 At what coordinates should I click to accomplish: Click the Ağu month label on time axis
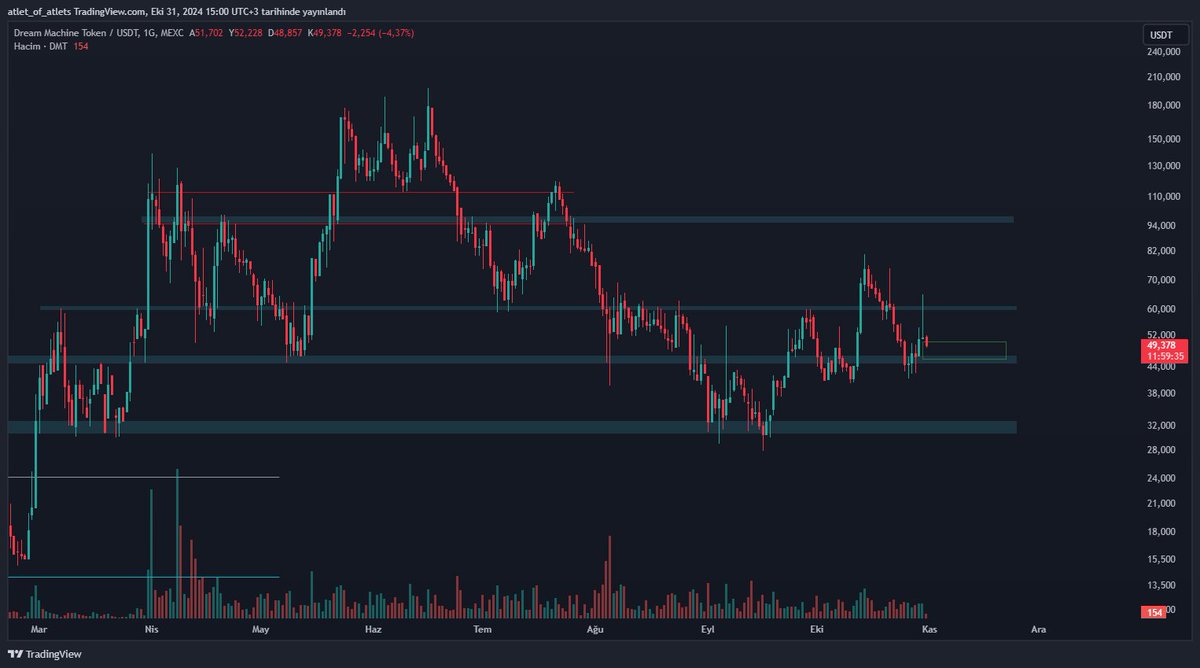[597, 630]
